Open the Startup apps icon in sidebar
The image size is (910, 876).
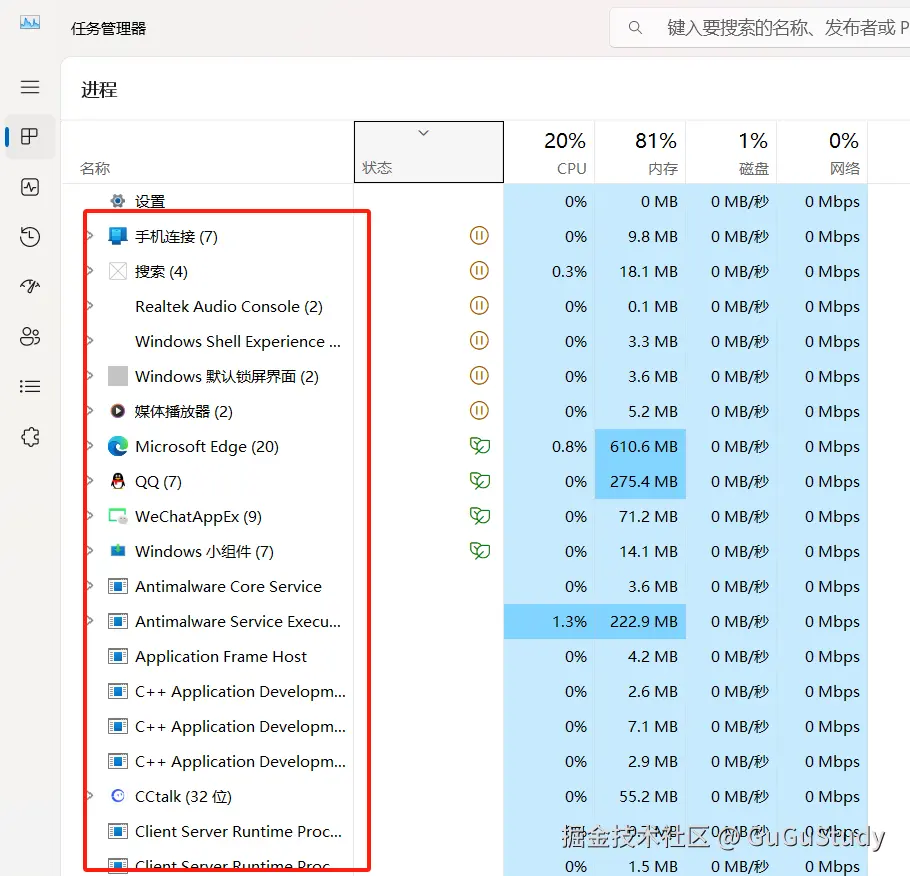pyautogui.click(x=30, y=286)
